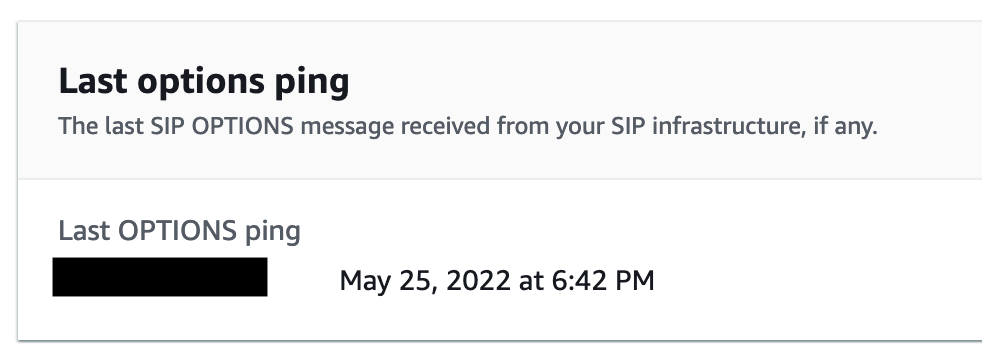Click the words "message received" in the description

396,127
